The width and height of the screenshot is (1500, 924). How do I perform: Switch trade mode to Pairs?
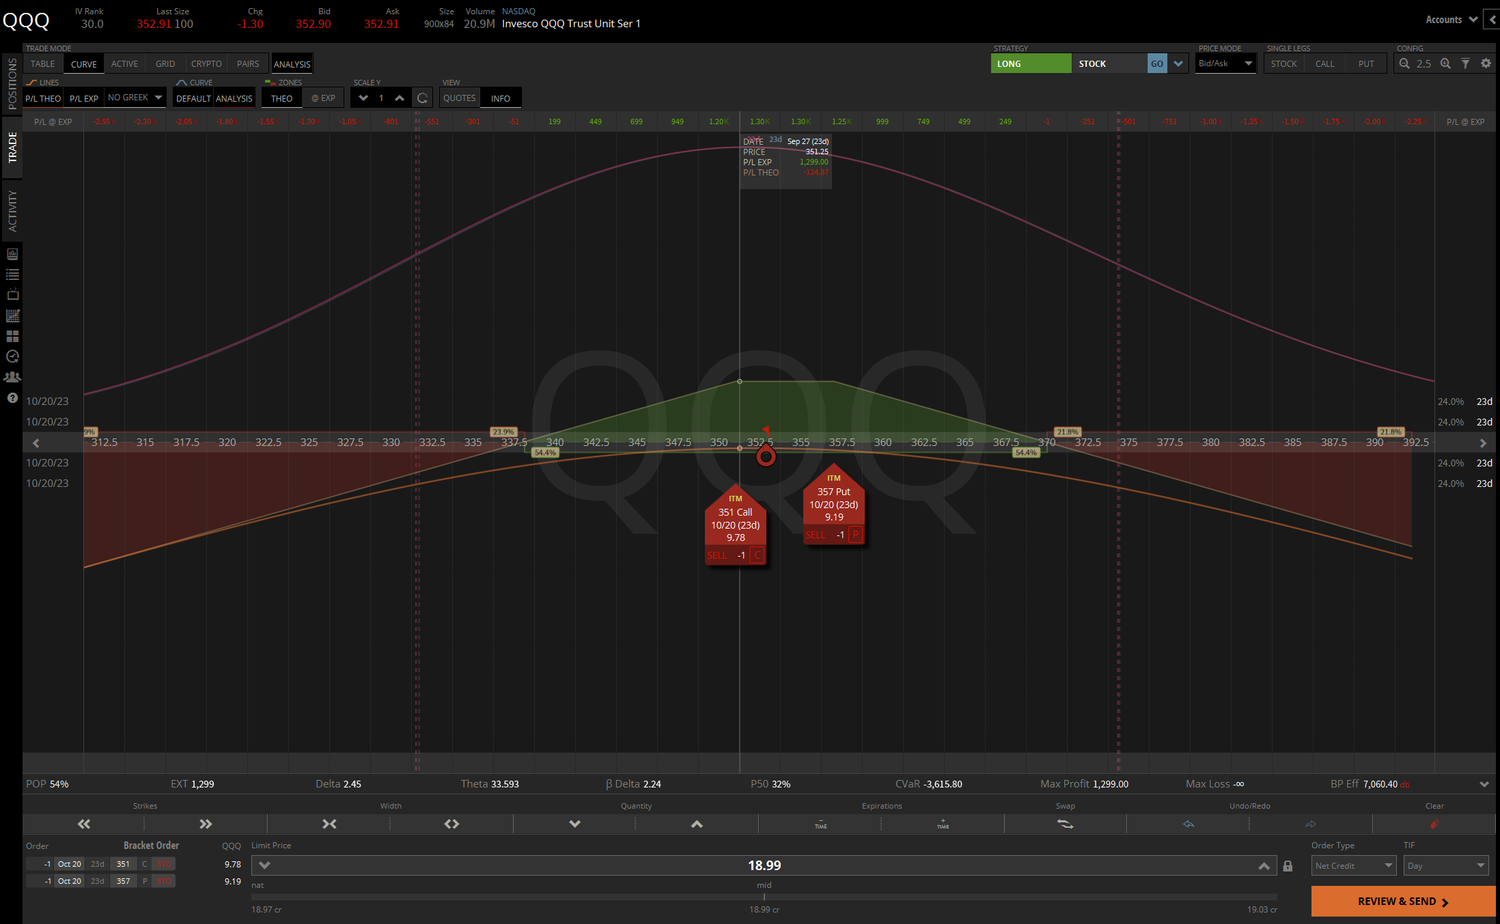[248, 64]
